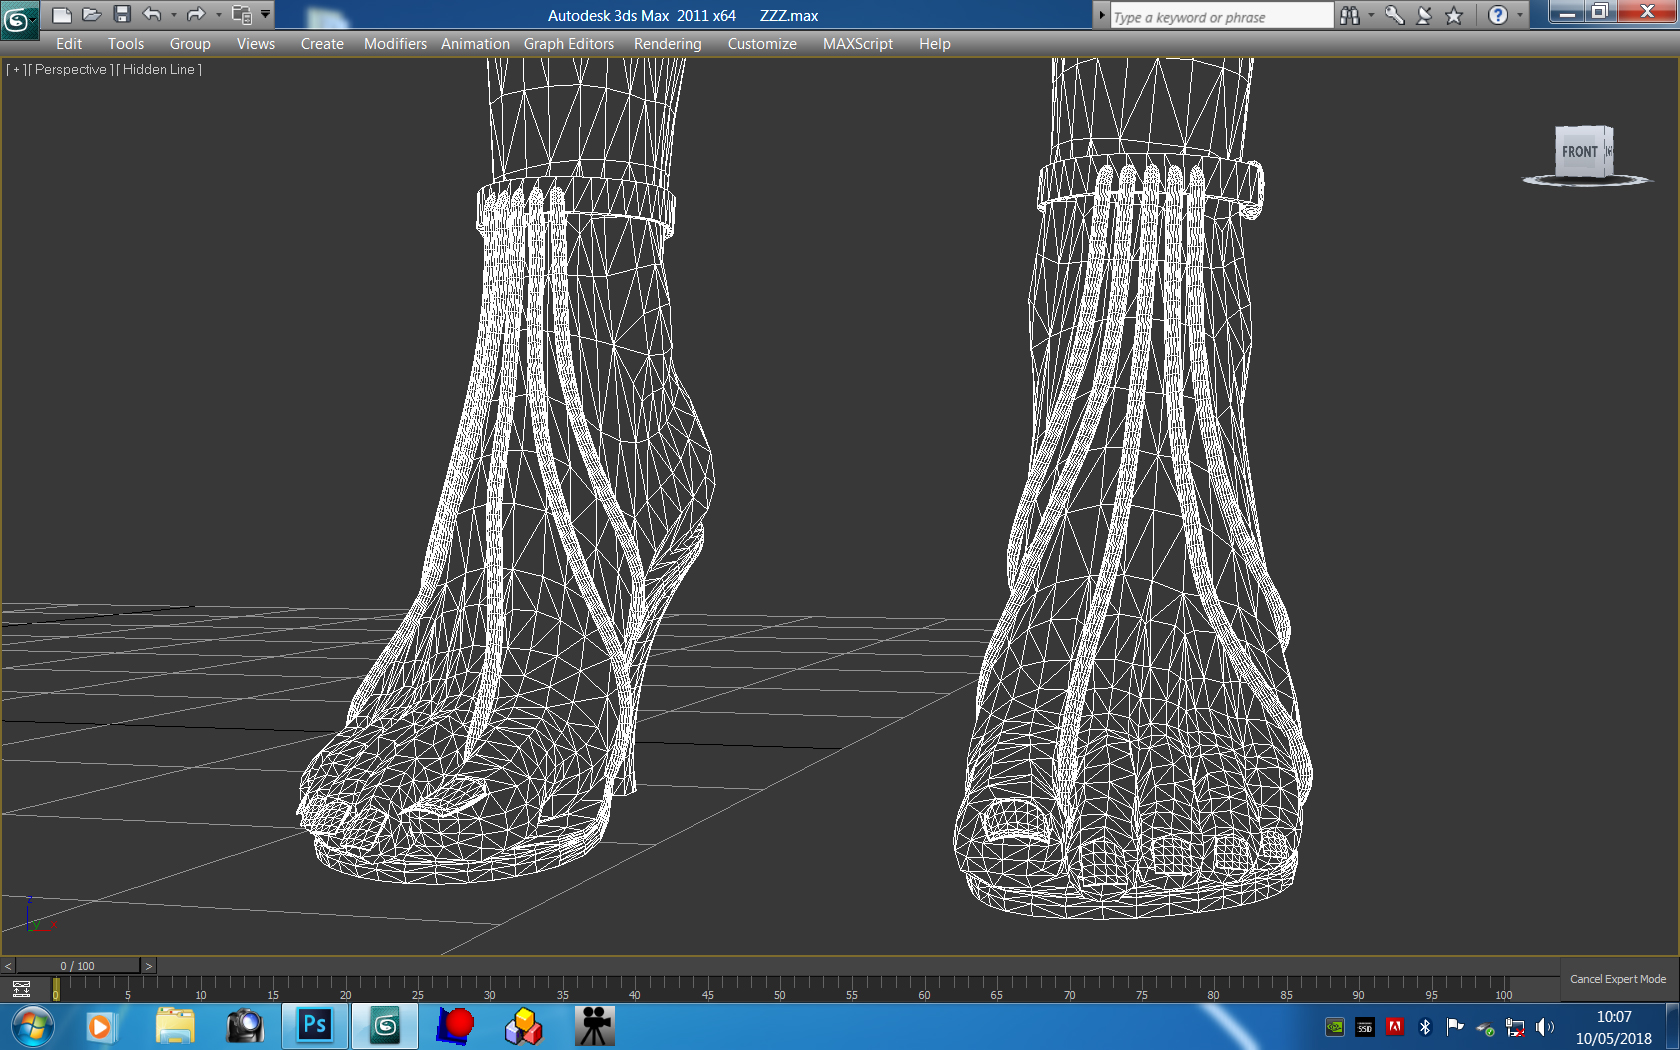Open the 3ds Max application menu button
The image size is (1680, 1050).
click(19, 19)
